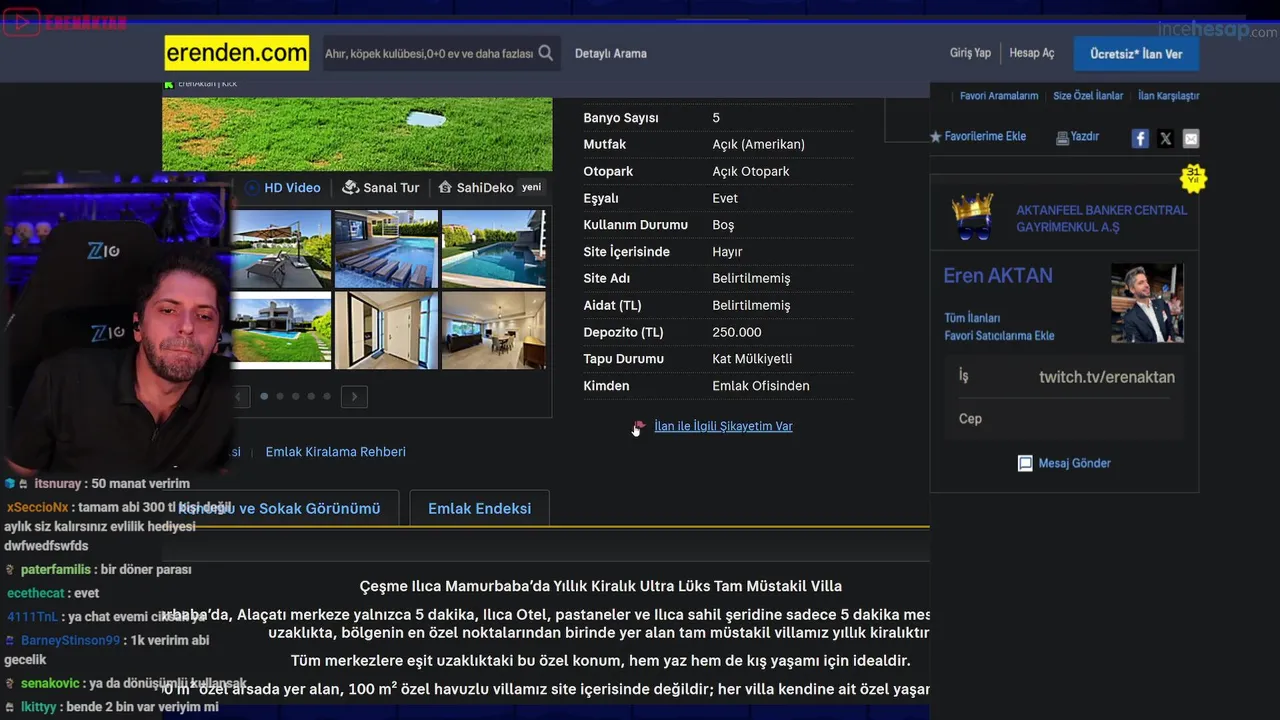The image size is (1280, 720).
Task: Select the third gallery pagination dot
Action: (x=295, y=397)
